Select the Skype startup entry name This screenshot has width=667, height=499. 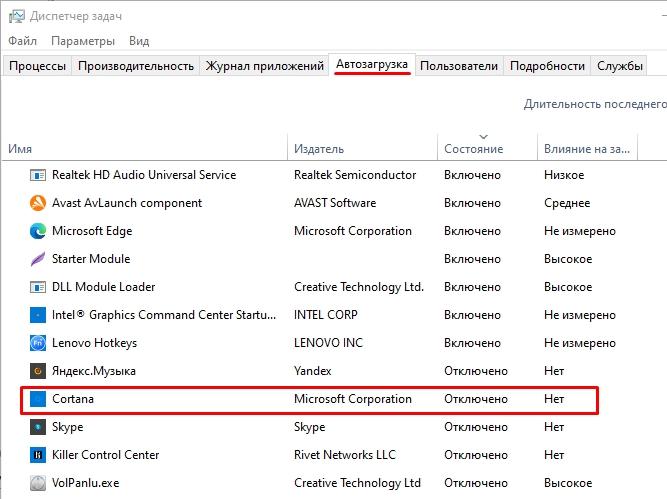[x=68, y=427]
